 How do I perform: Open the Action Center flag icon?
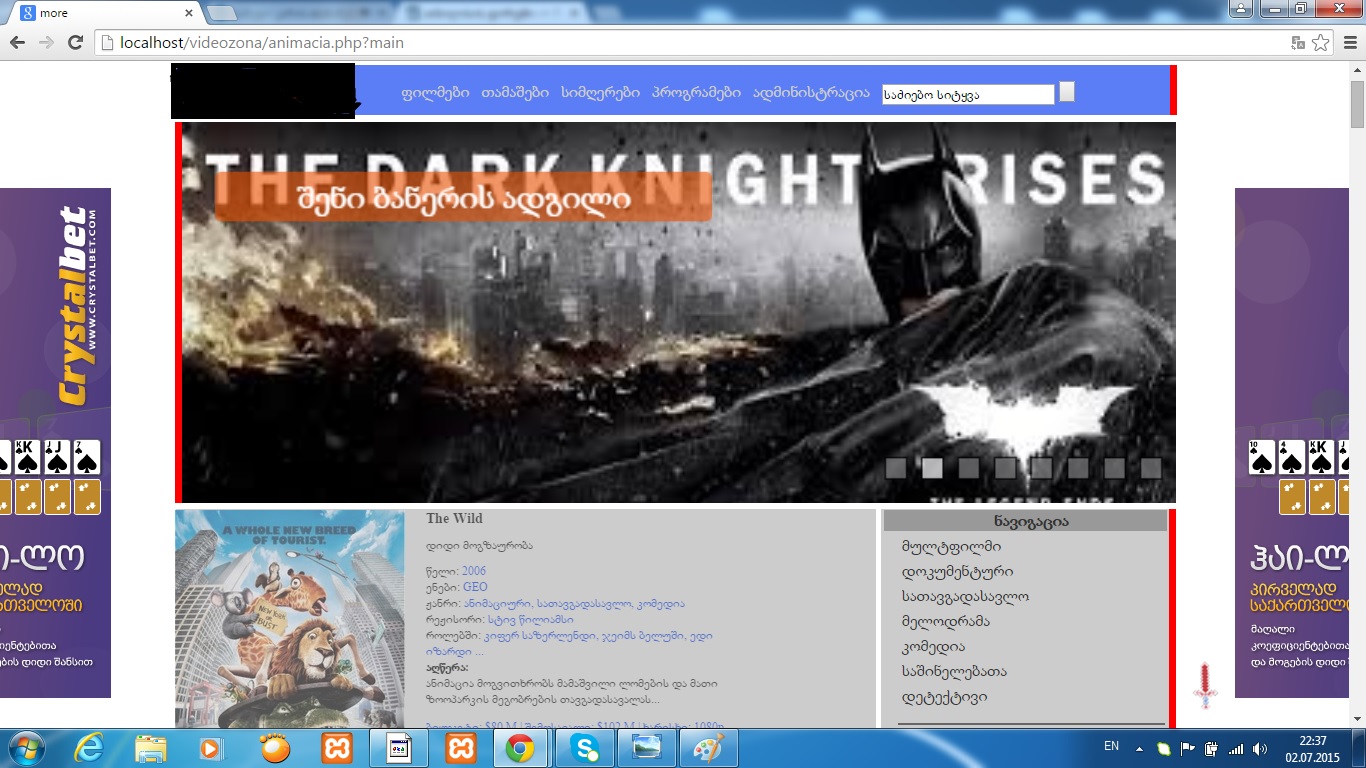pyautogui.click(x=1188, y=748)
